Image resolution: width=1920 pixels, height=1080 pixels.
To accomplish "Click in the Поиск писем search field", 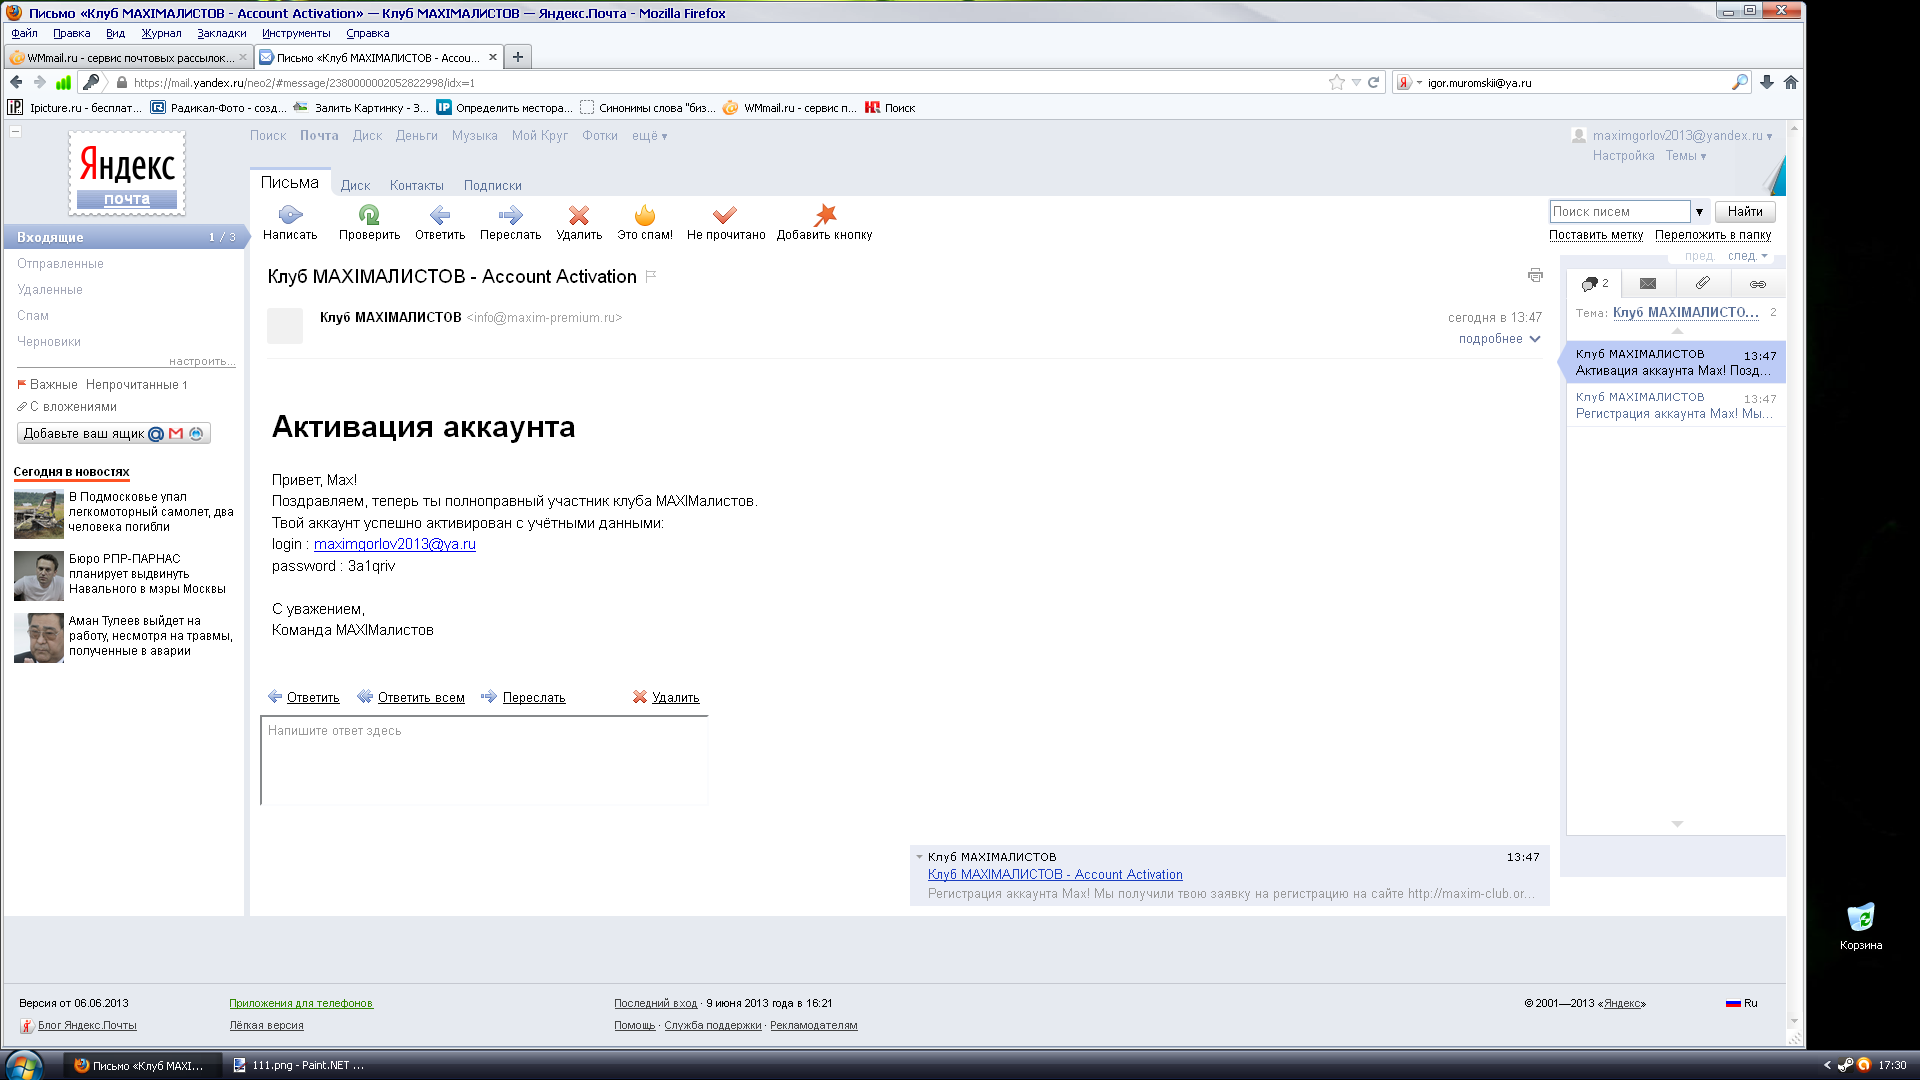I will point(1619,211).
